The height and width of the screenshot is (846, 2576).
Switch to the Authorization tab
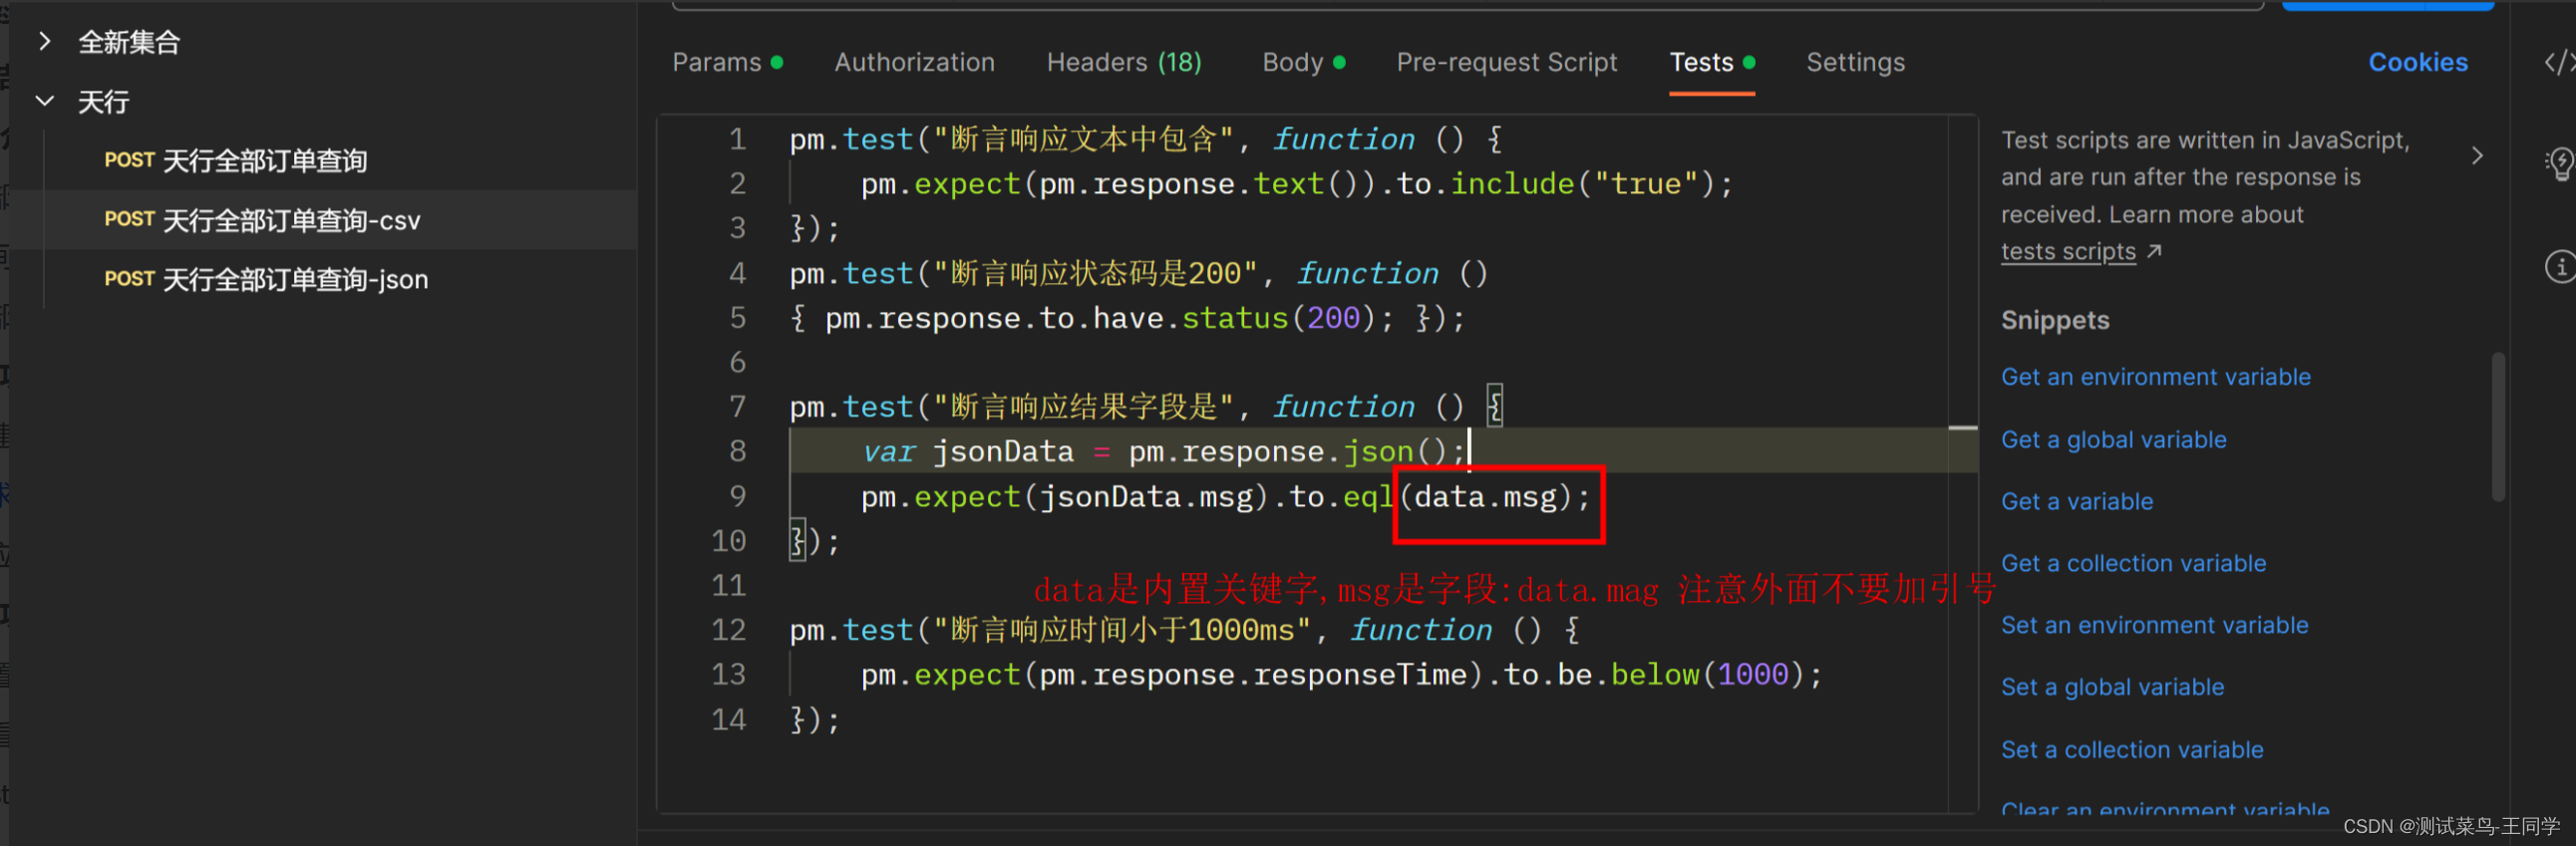tap(914, 63)
